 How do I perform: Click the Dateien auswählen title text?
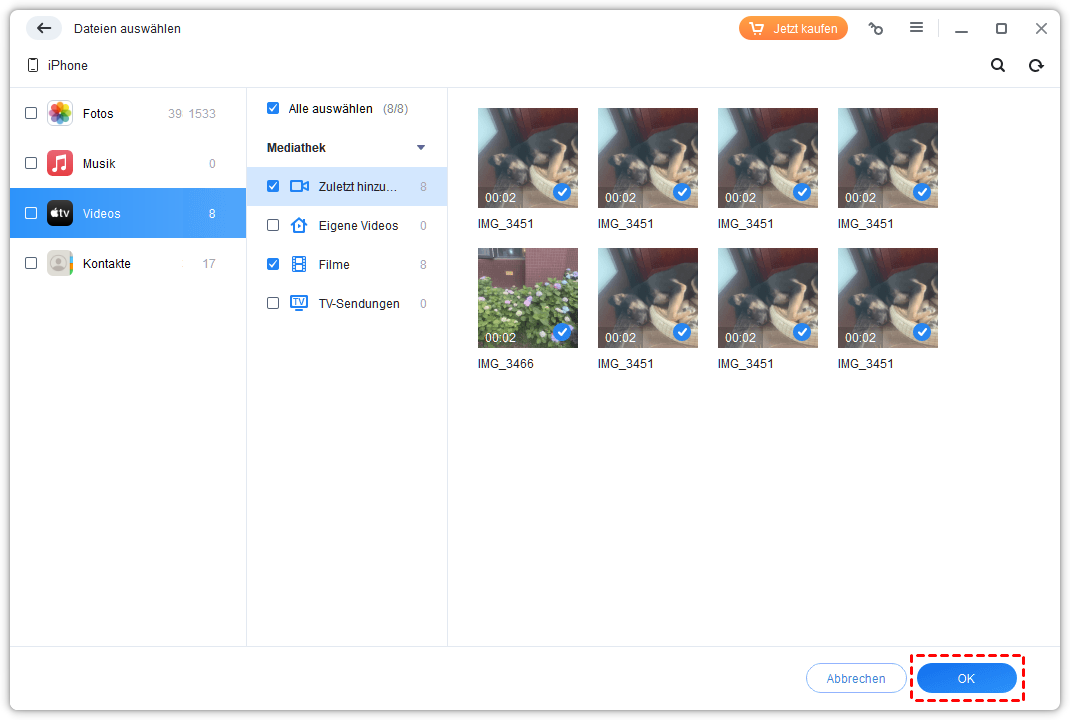pos(128,29)
